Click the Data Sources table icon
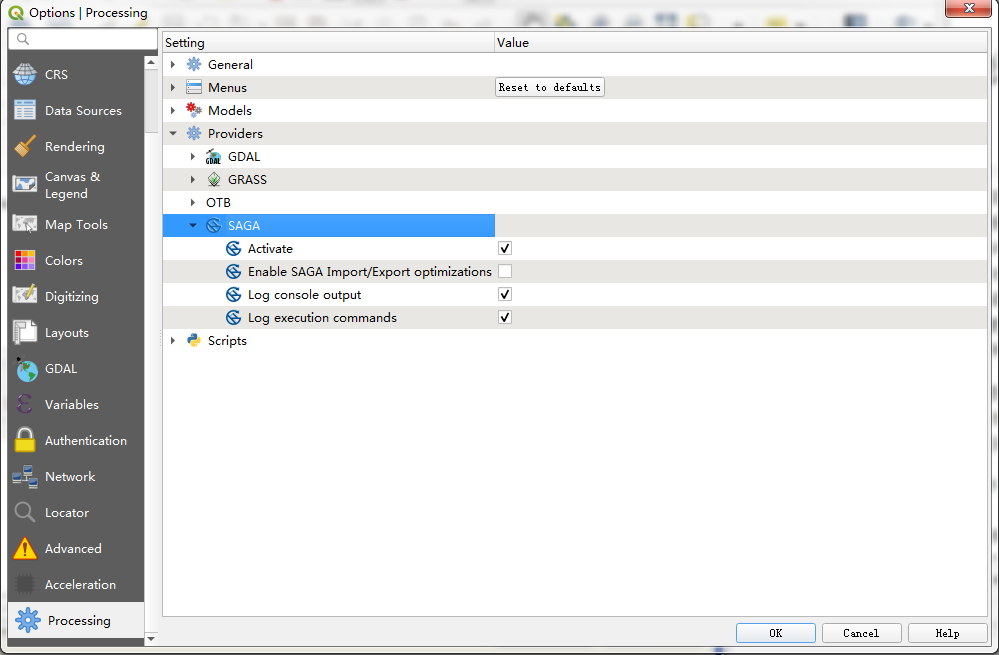 point(25,110)
